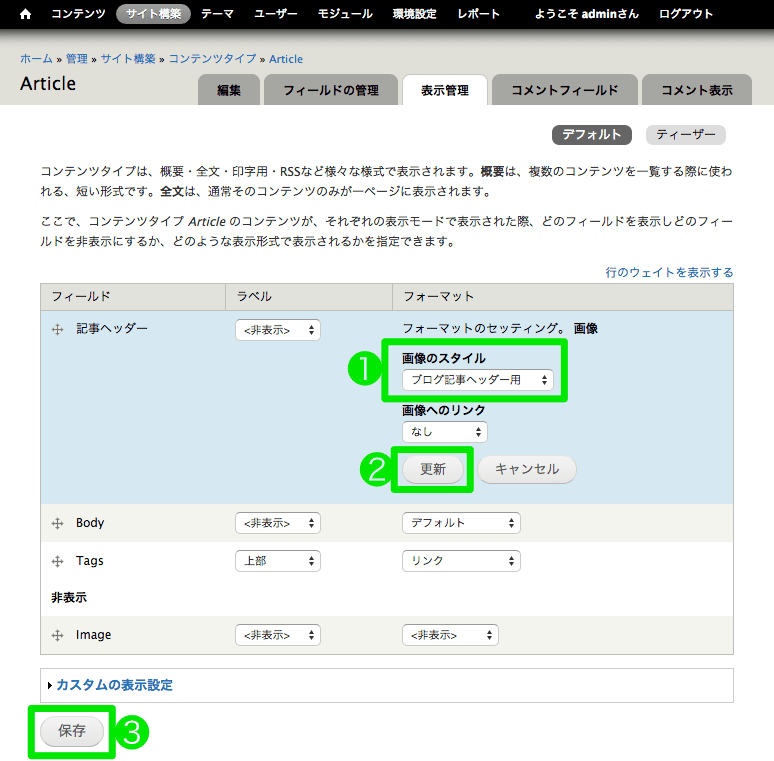Open label dropdown for Tags
Viewport: 774px width, 761px height.
click(x=278, y=561)
